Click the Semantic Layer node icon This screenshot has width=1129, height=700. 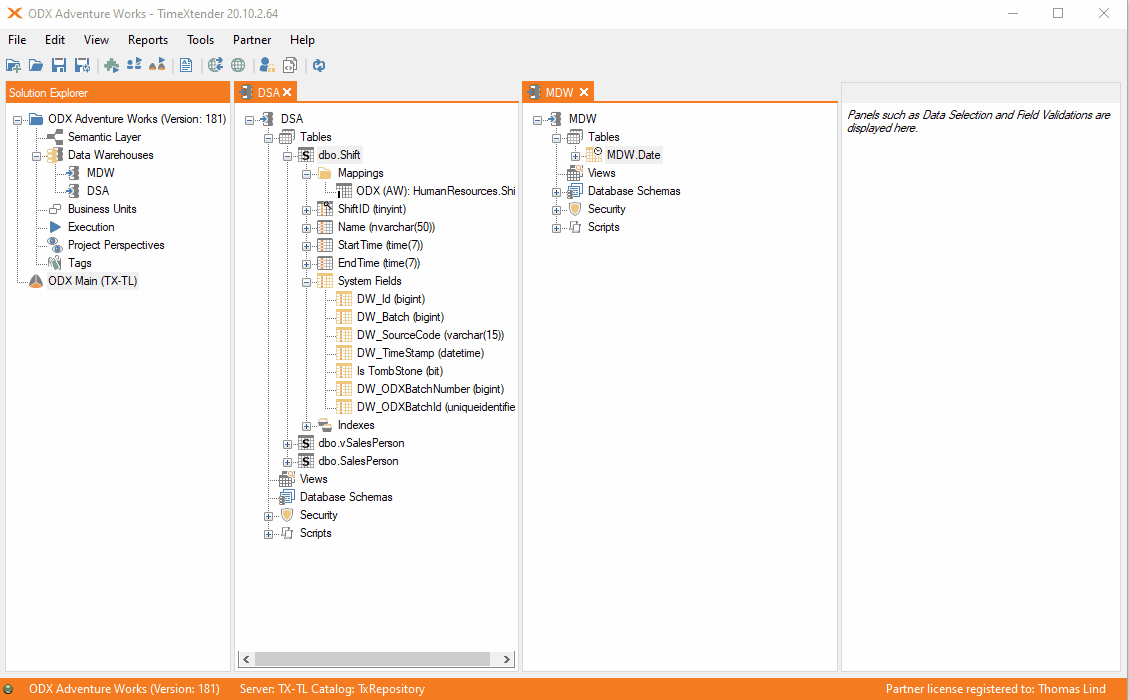tap(55, 137)
